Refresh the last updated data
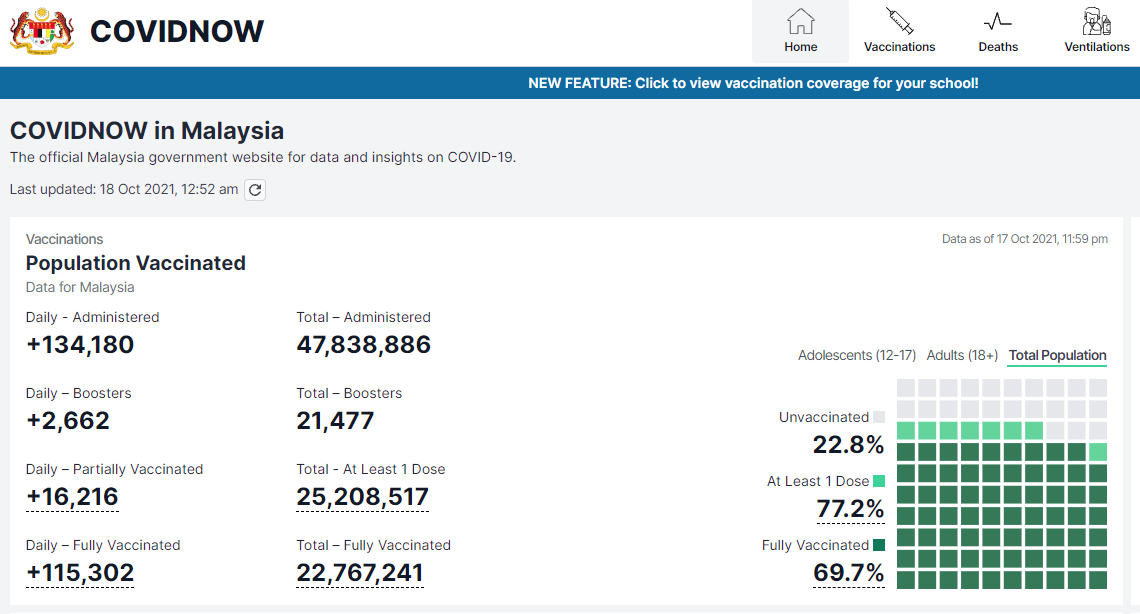This screenshot has height=614, width=1140. [255, 190]
